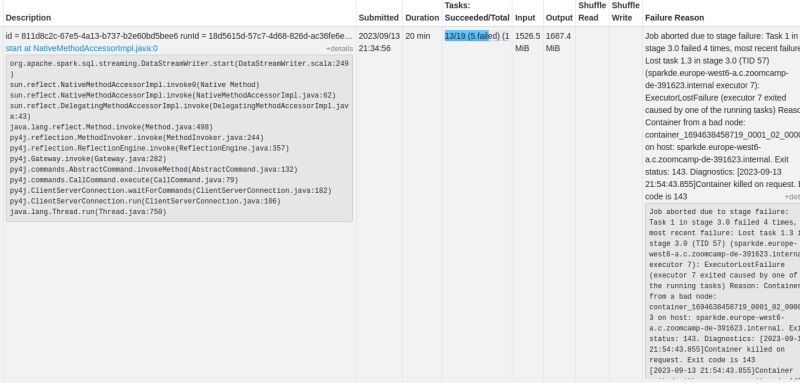
Task: Click the py4j.reflection.ReflectionEngine.invoke line
Action: coord(149,148)
